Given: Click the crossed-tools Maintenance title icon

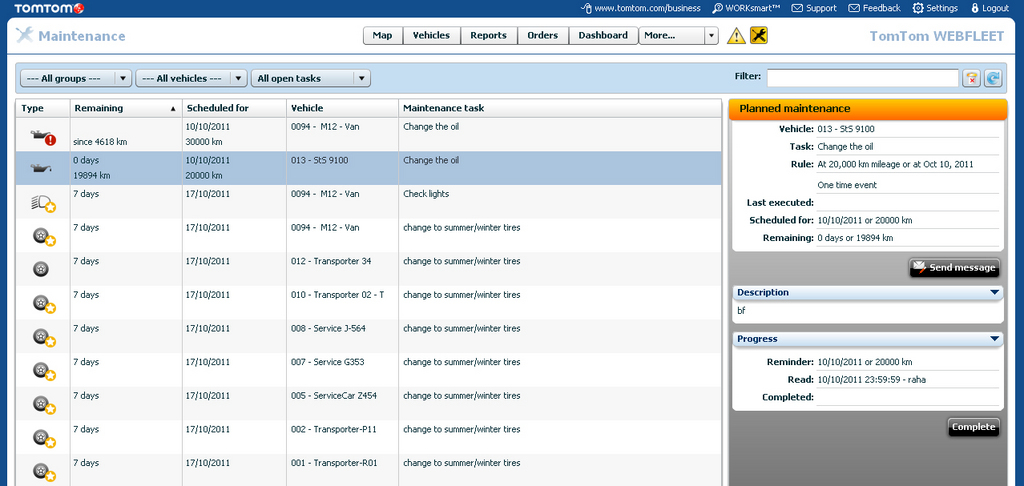Looking at the screenshot, I should pyautogui.click(x=24, y=35).
